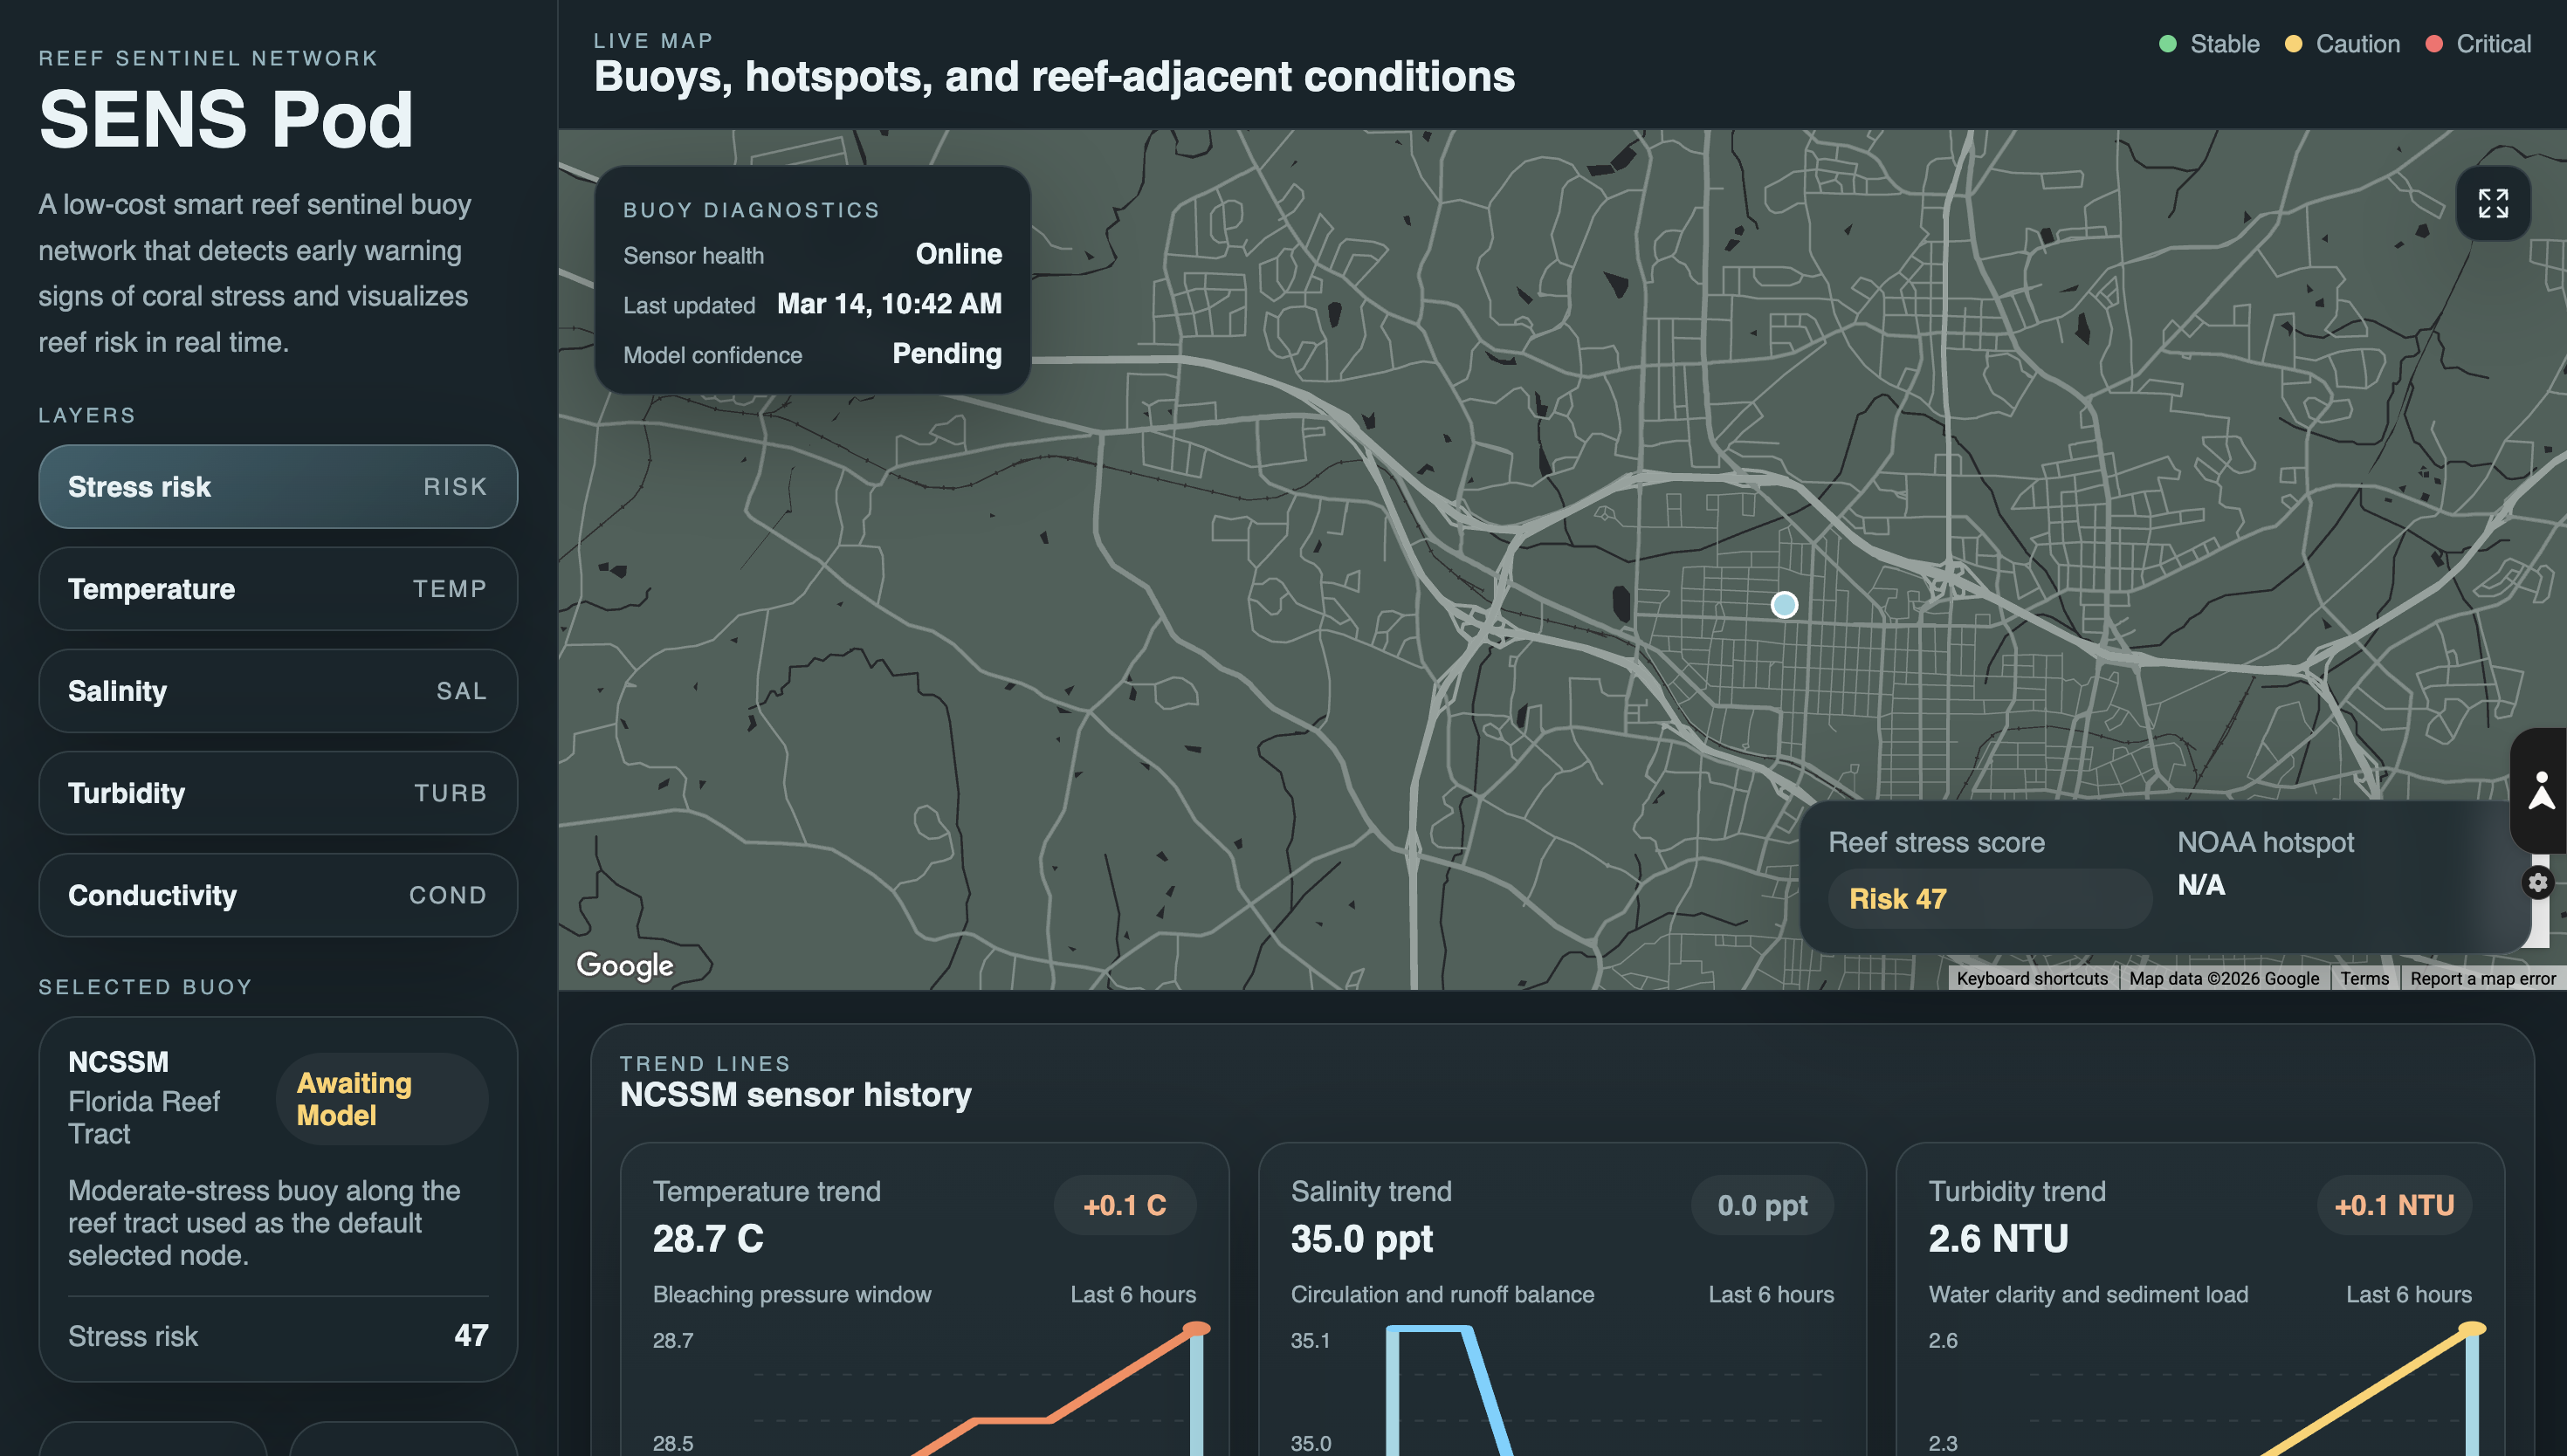Open the map Terms link
This screenshot has height=1456, width=2567.
pyautogui.click(x=2364, y=978)
